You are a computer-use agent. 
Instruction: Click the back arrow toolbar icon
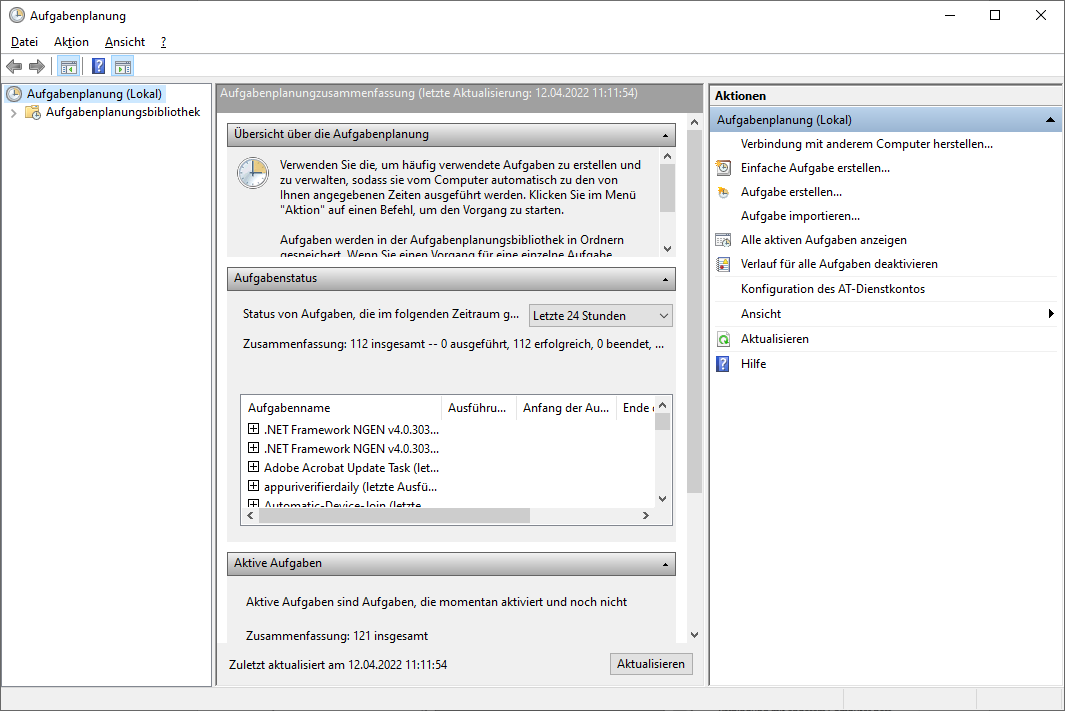[x=14, y=67]
